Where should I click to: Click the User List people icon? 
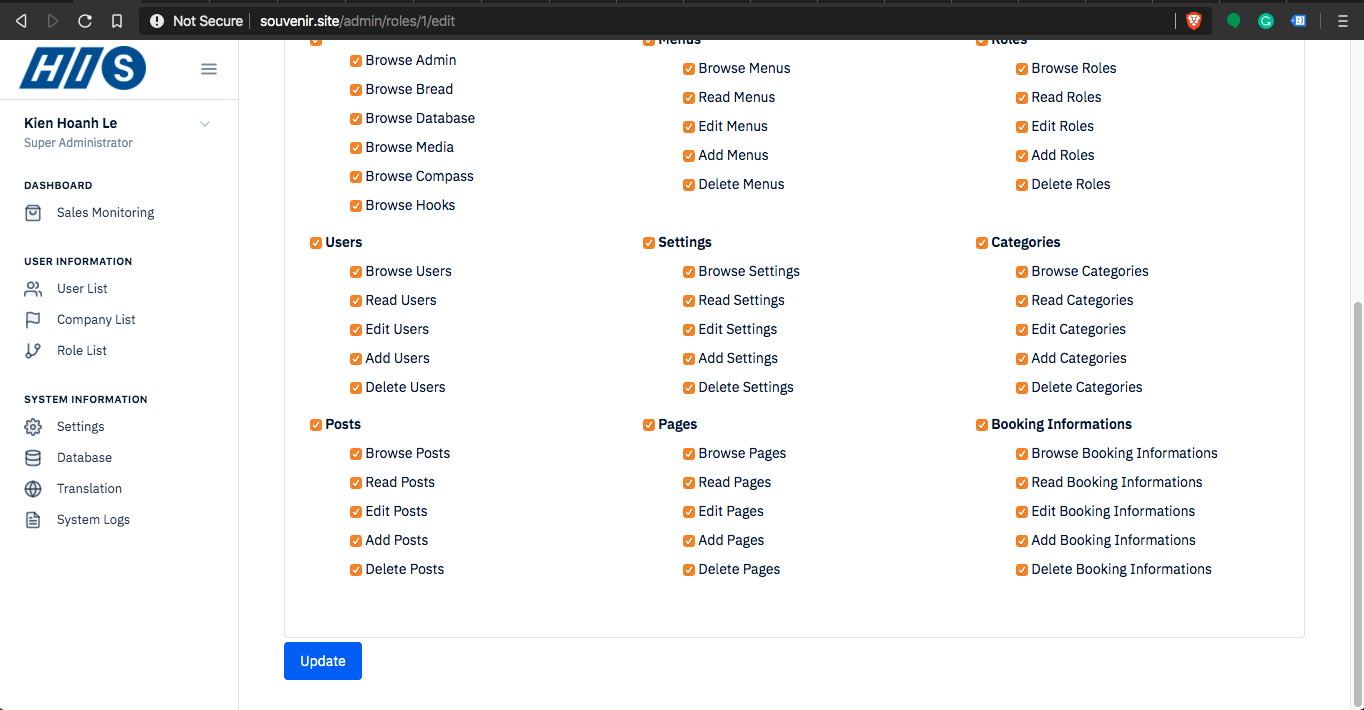[x=33, y=289]
